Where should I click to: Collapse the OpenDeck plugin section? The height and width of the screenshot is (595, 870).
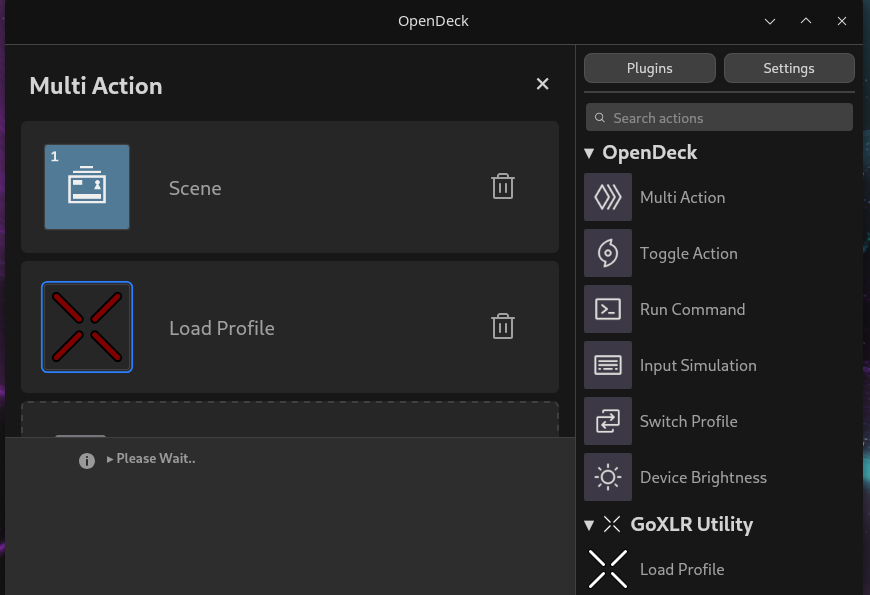coord(589,152)
